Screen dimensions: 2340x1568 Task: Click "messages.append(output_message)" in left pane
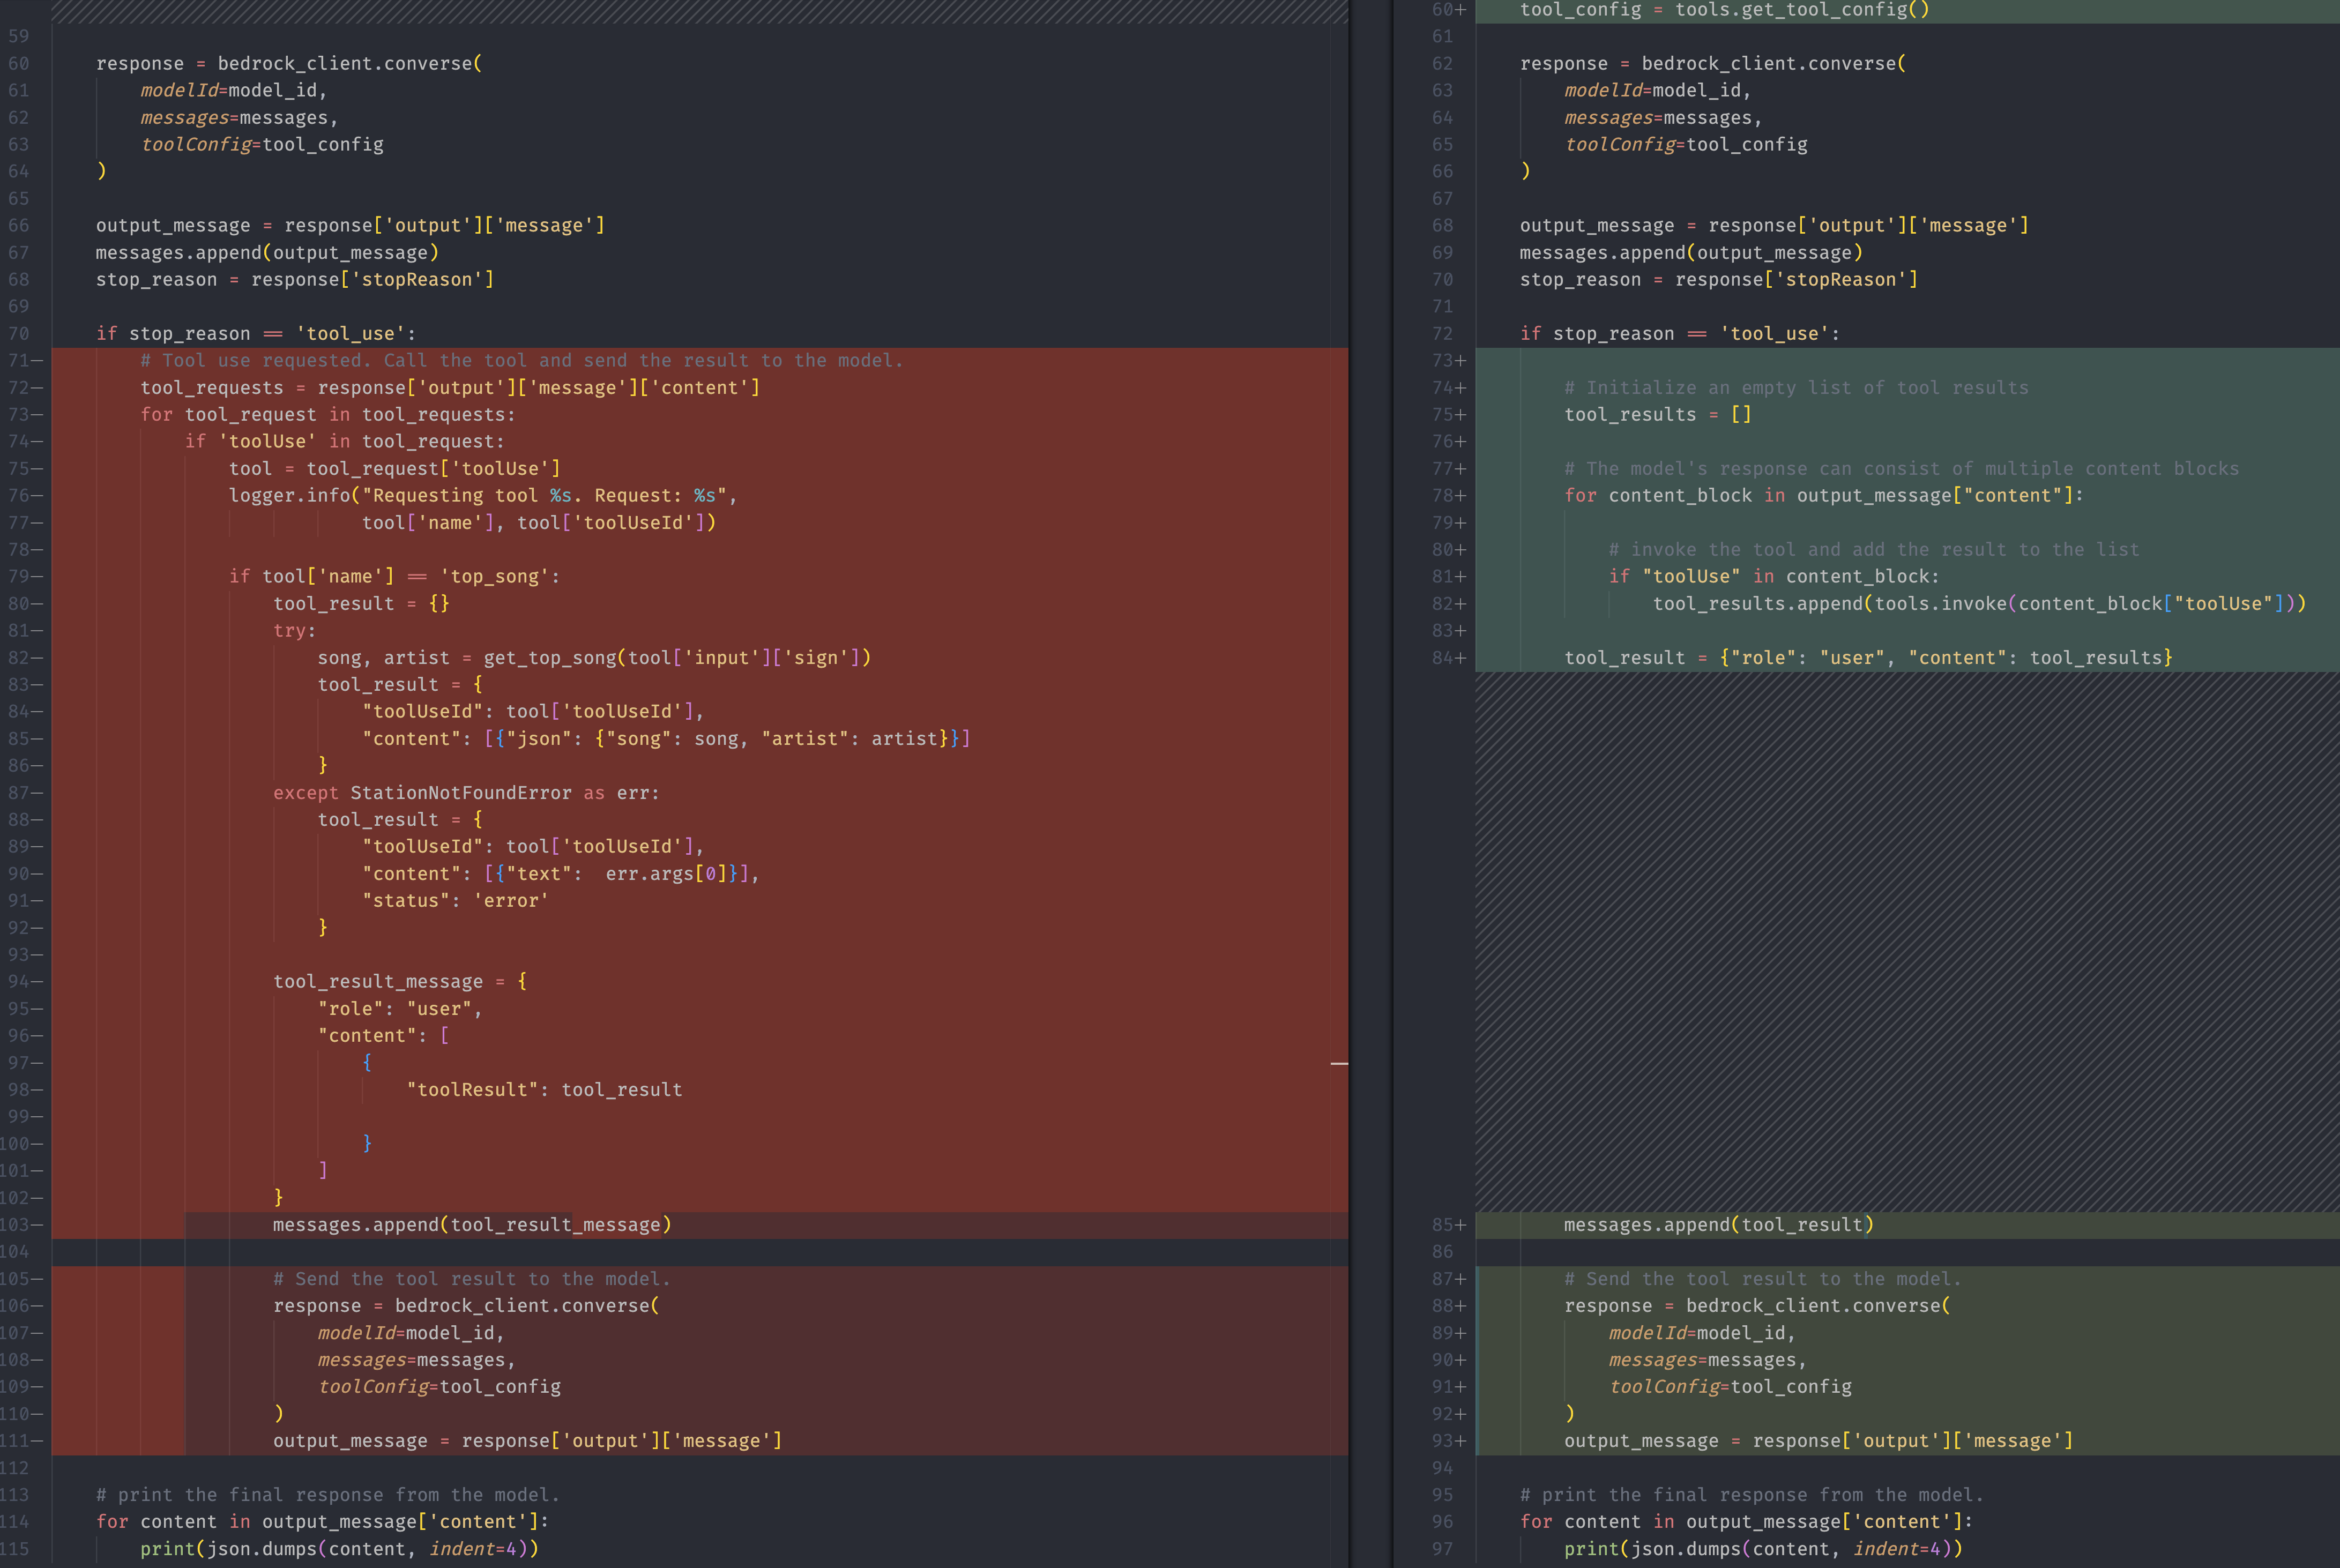[267, 253]
